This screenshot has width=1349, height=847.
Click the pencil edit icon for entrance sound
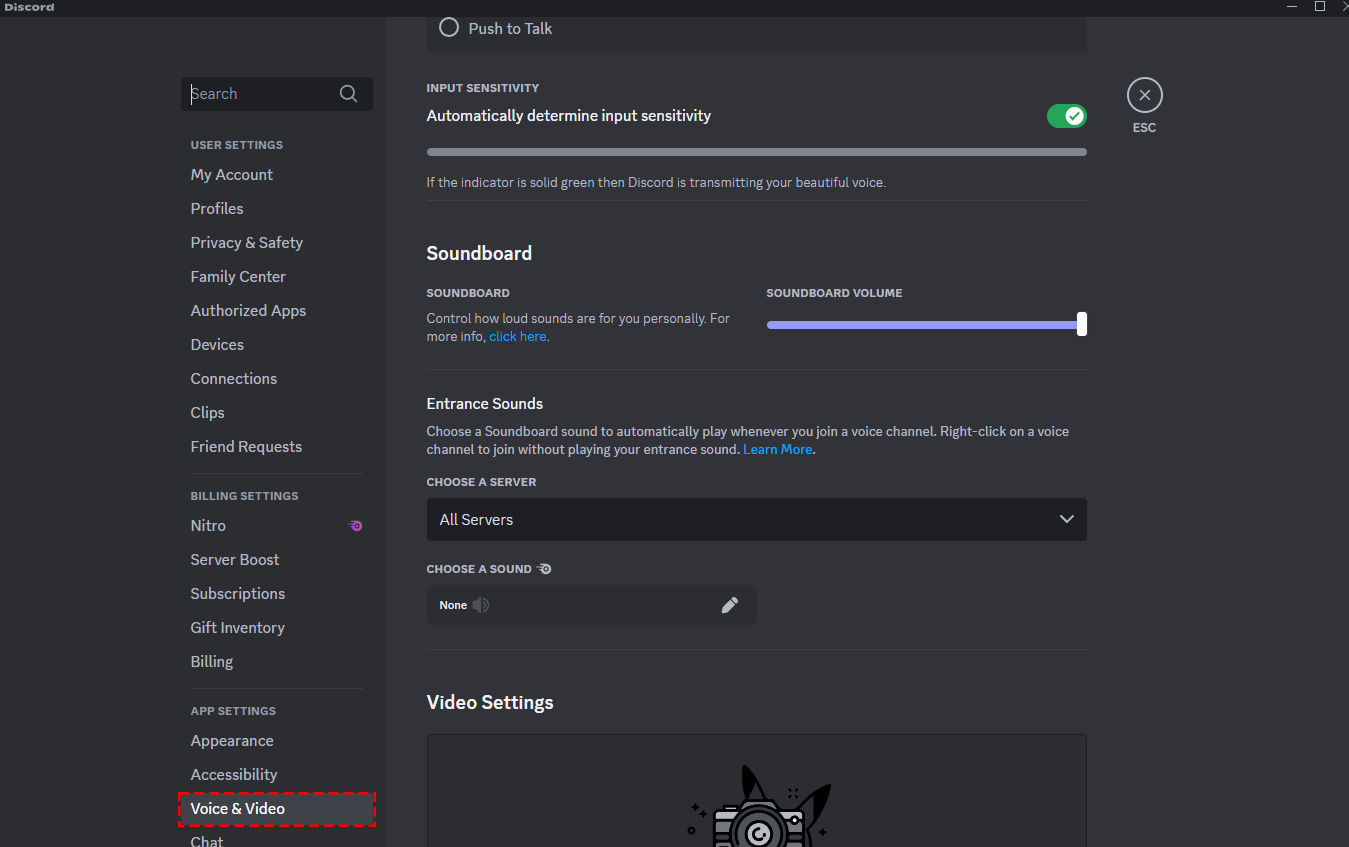[729, 604]
